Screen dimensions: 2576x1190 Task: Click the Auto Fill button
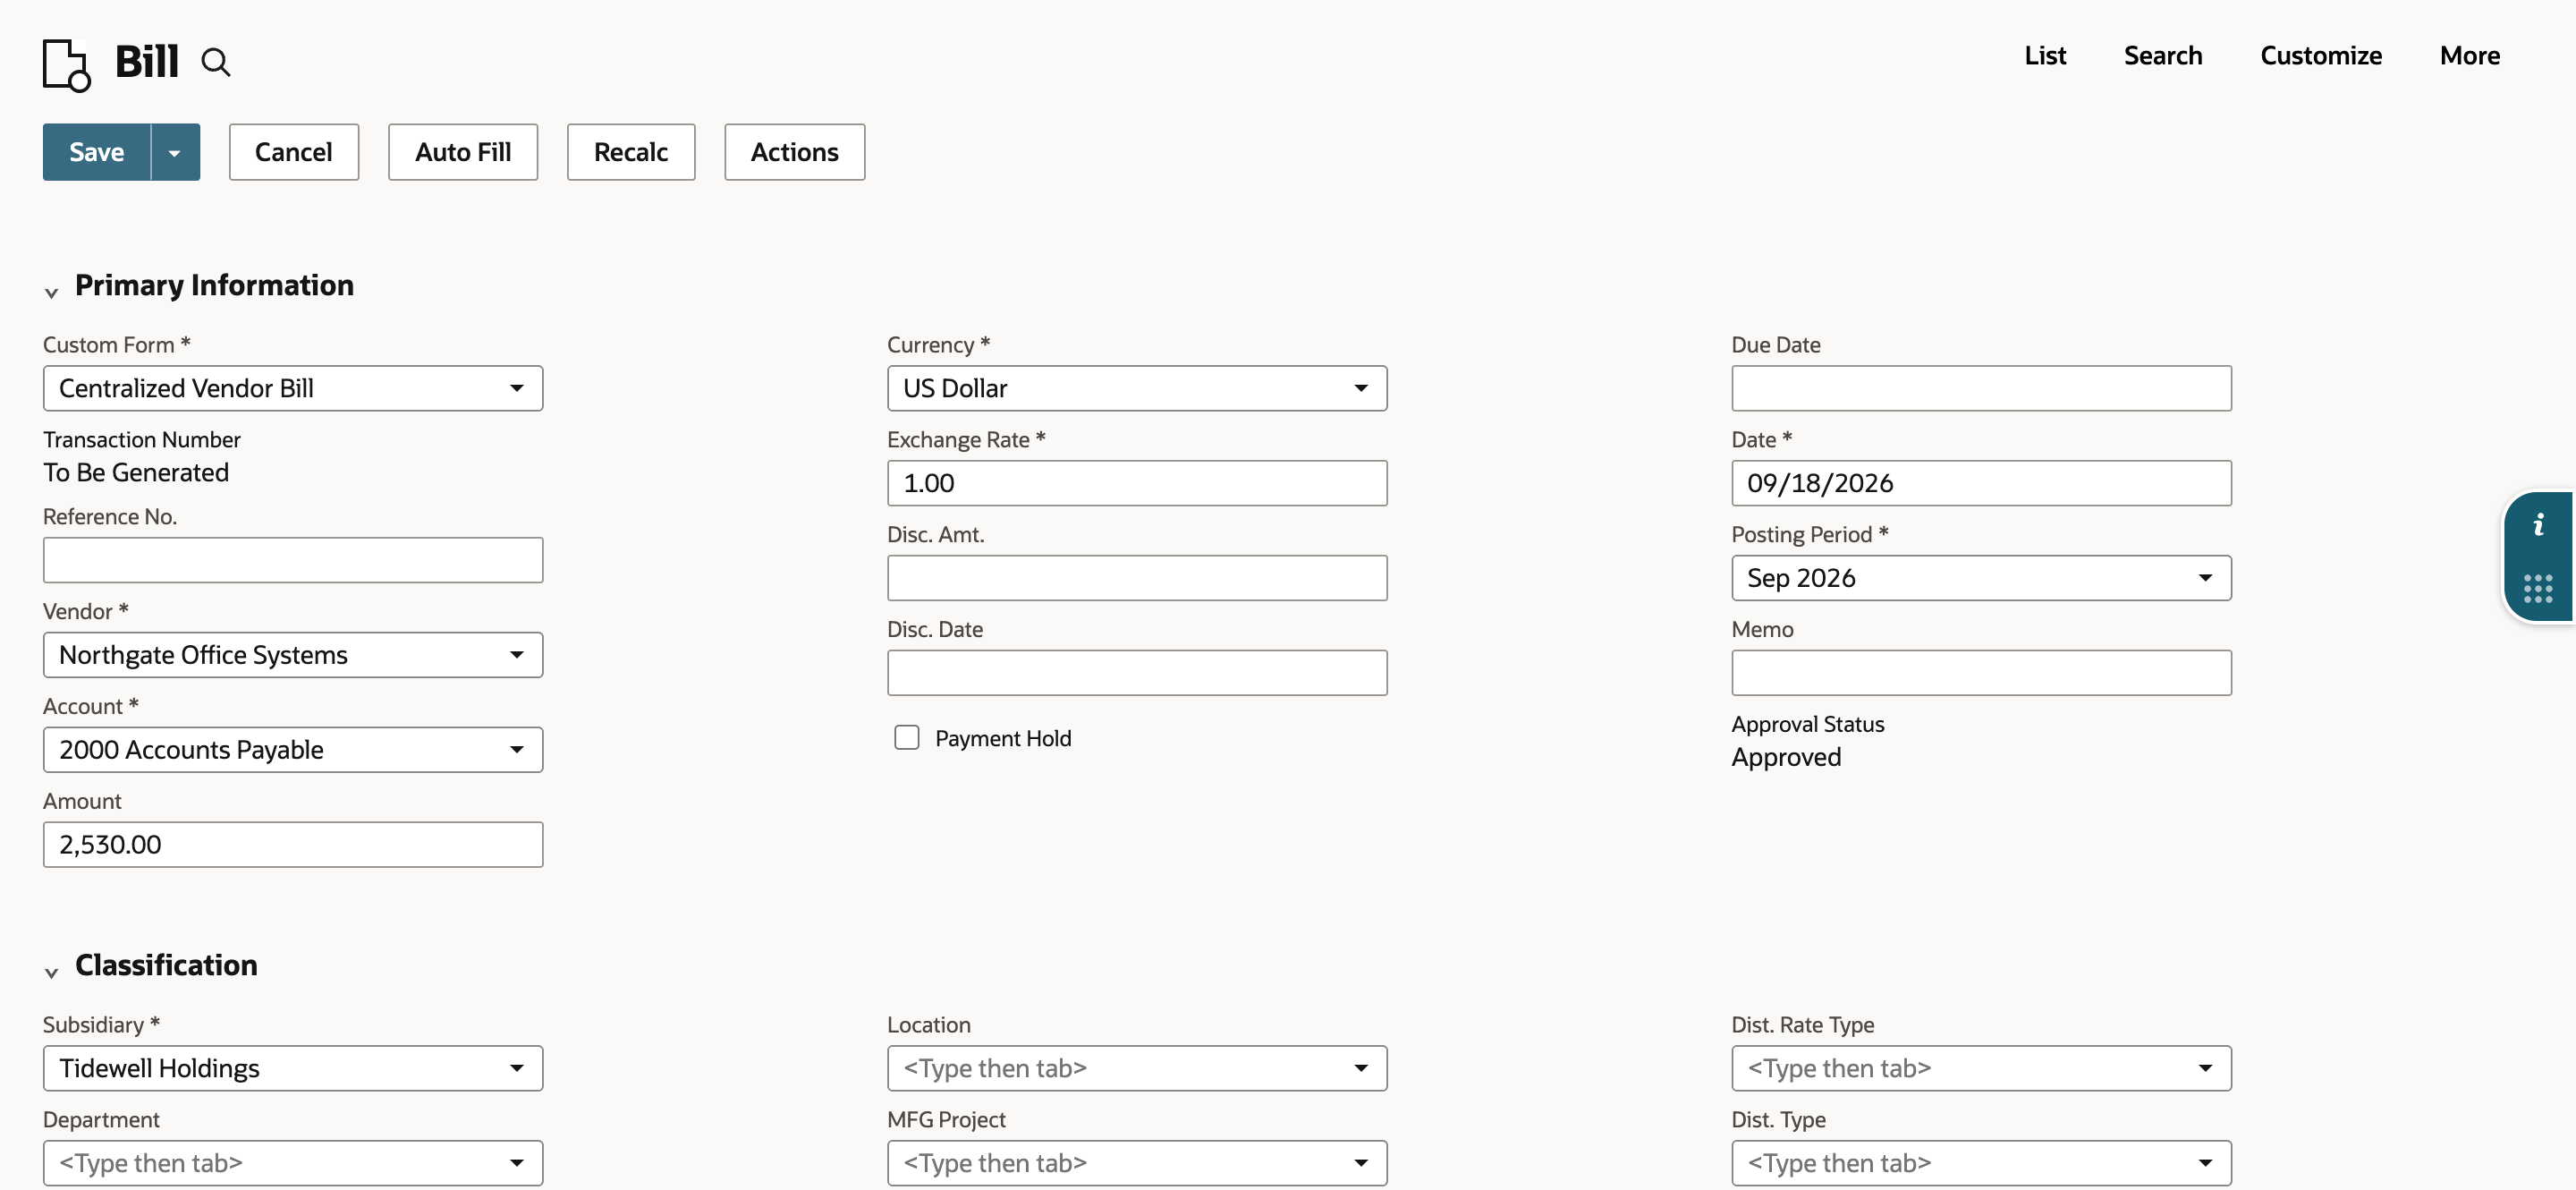coord(463,152)
